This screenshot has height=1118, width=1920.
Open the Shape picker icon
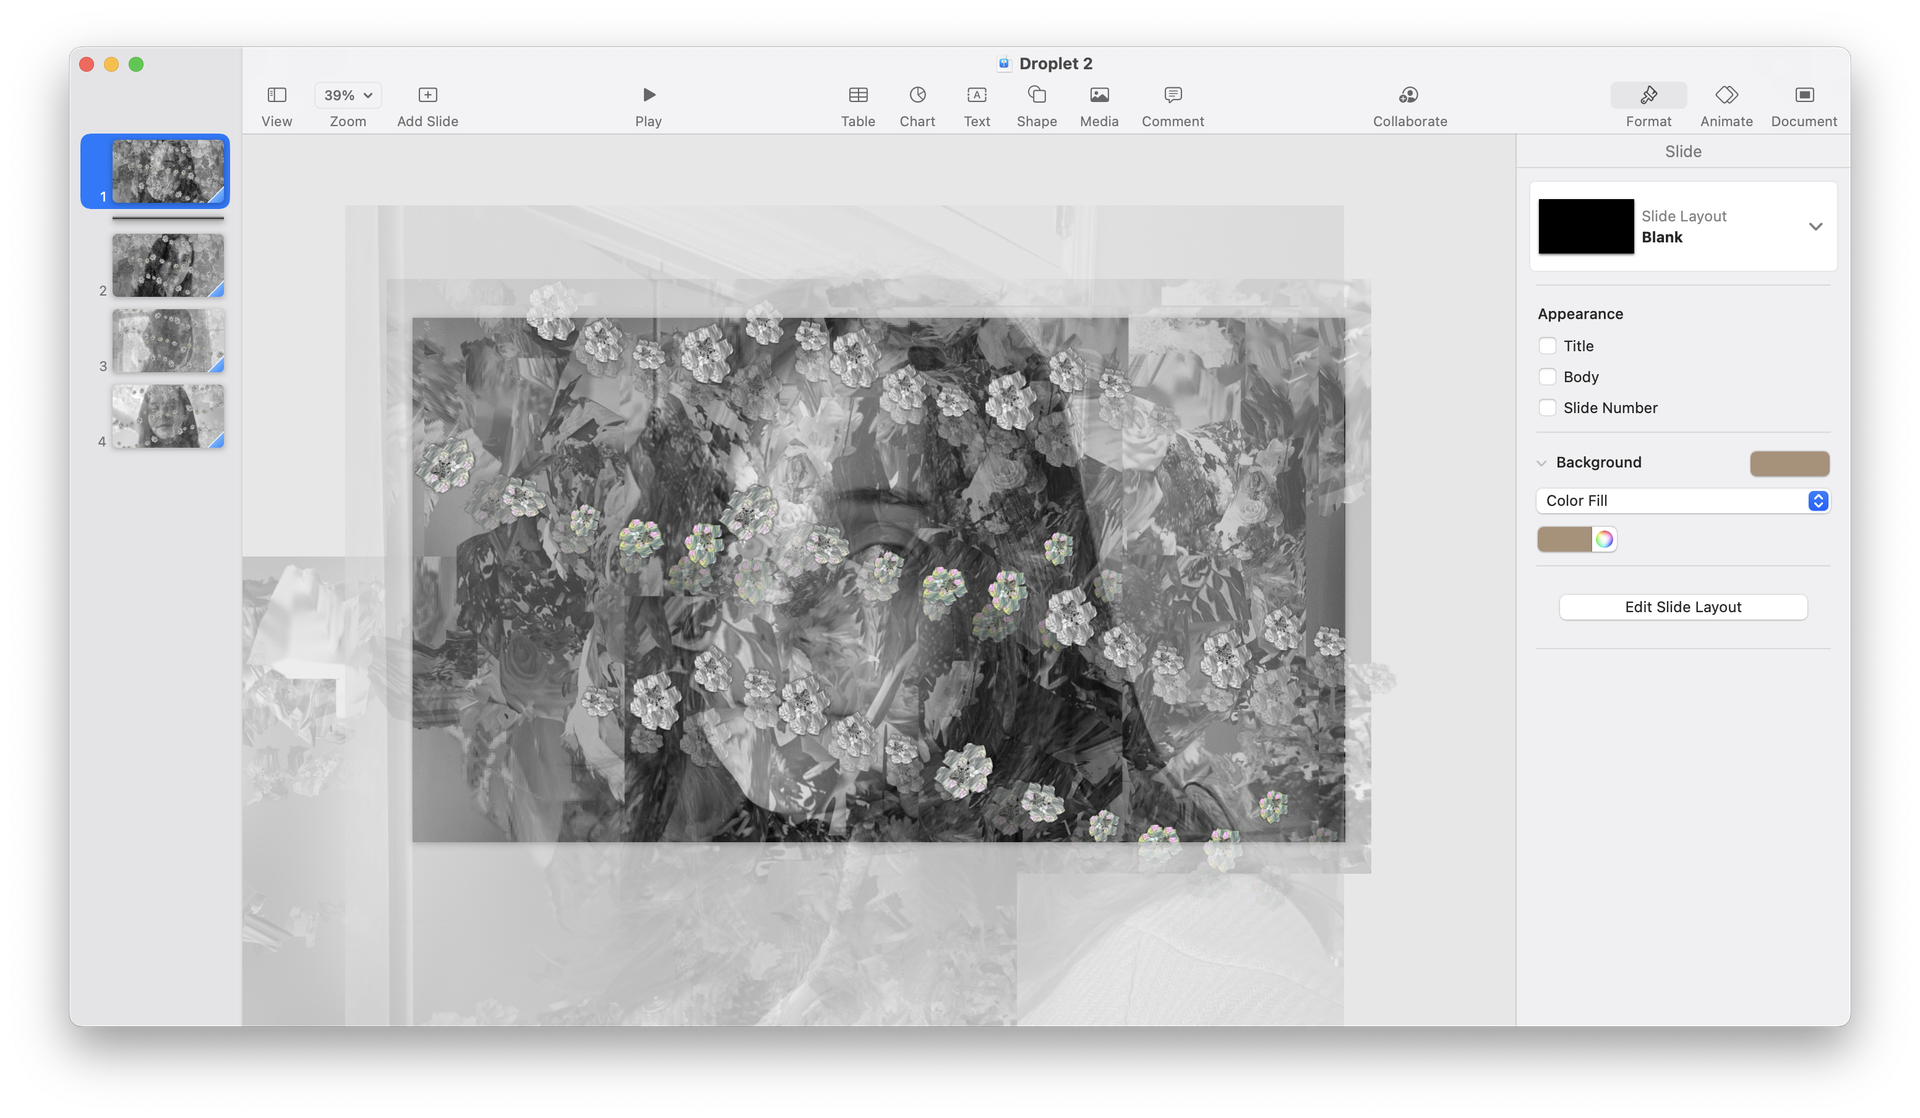pos(1037,95)
